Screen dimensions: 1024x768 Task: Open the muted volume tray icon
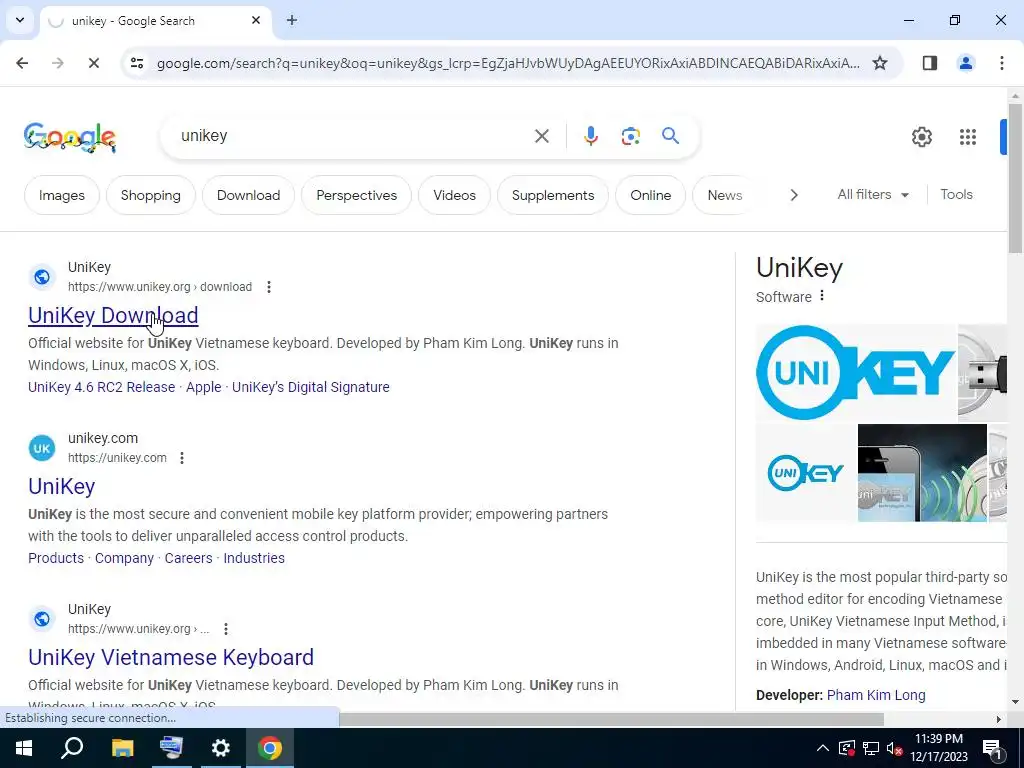click(895, 748)
